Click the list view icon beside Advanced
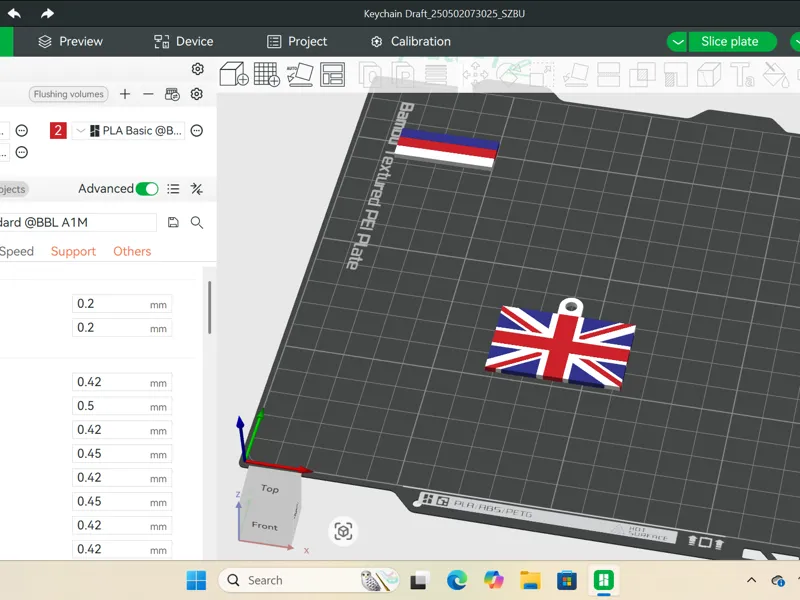Image resolution: width=800 pixels, height=600 pixels. pyautogui.click(x=173, y=189)
